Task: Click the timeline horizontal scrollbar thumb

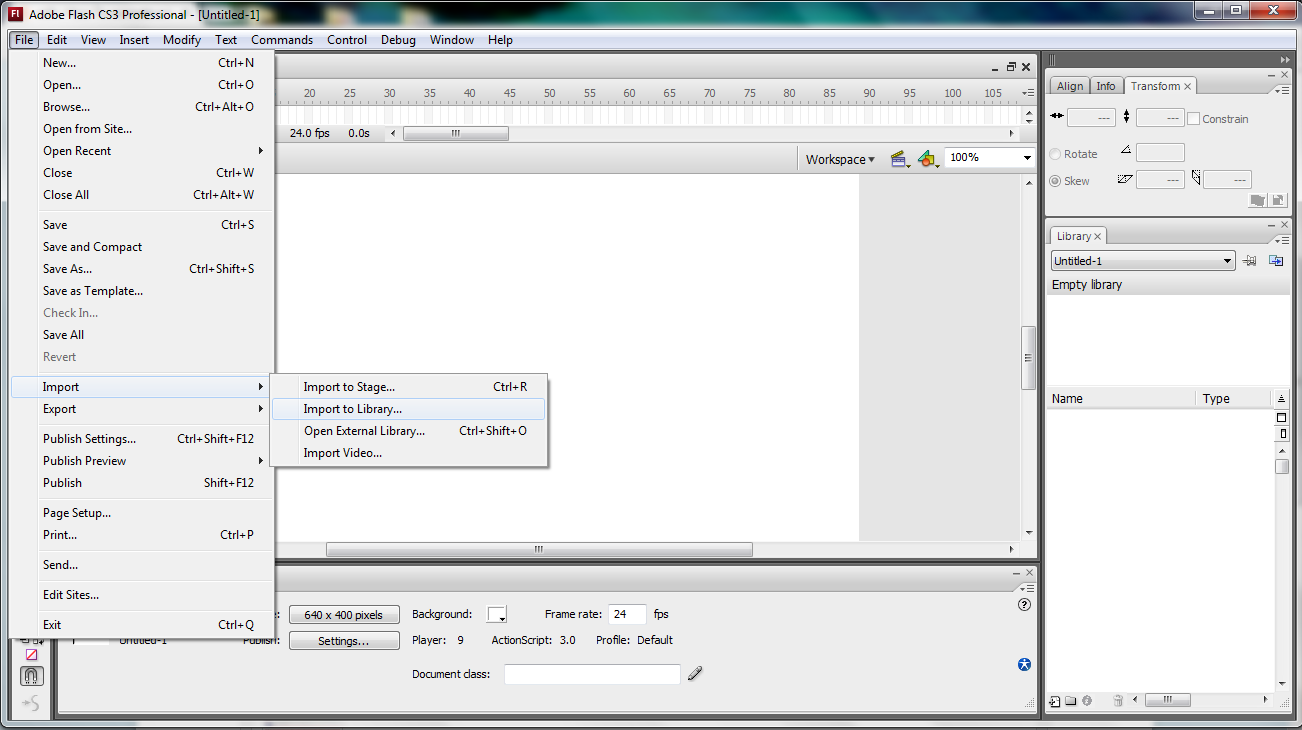Action: 455,134
